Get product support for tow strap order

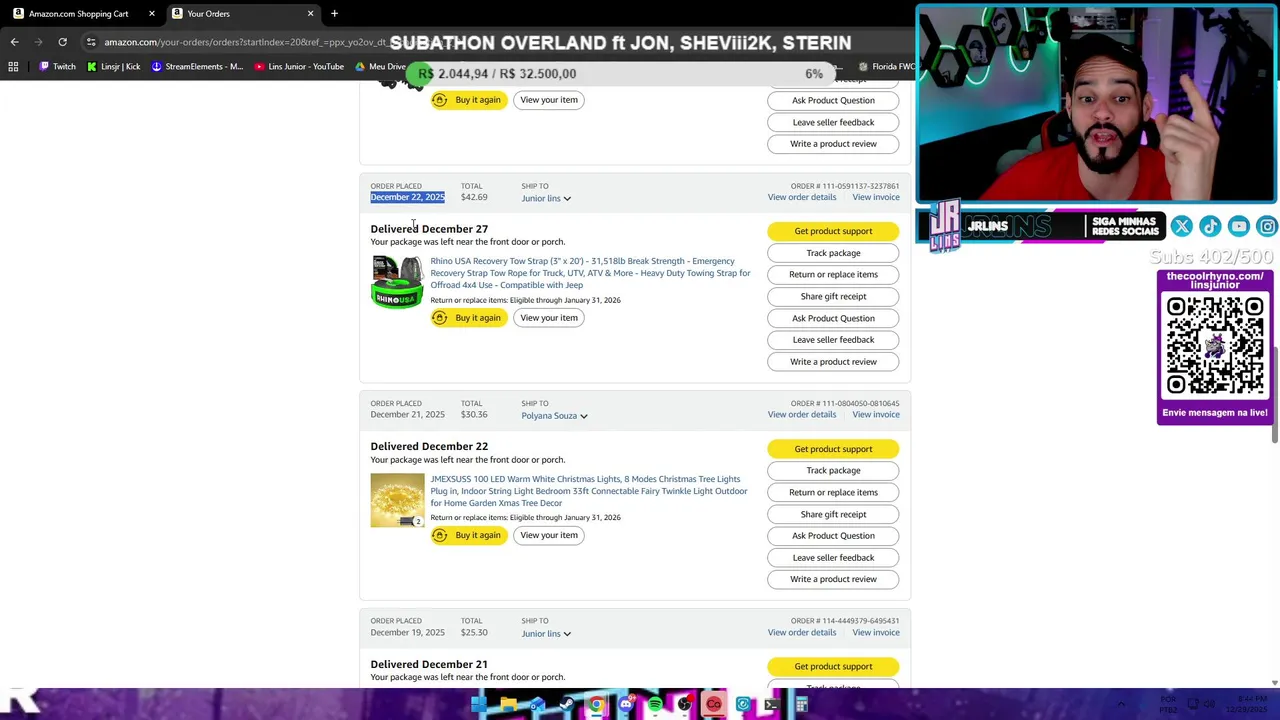pos(833,231)
